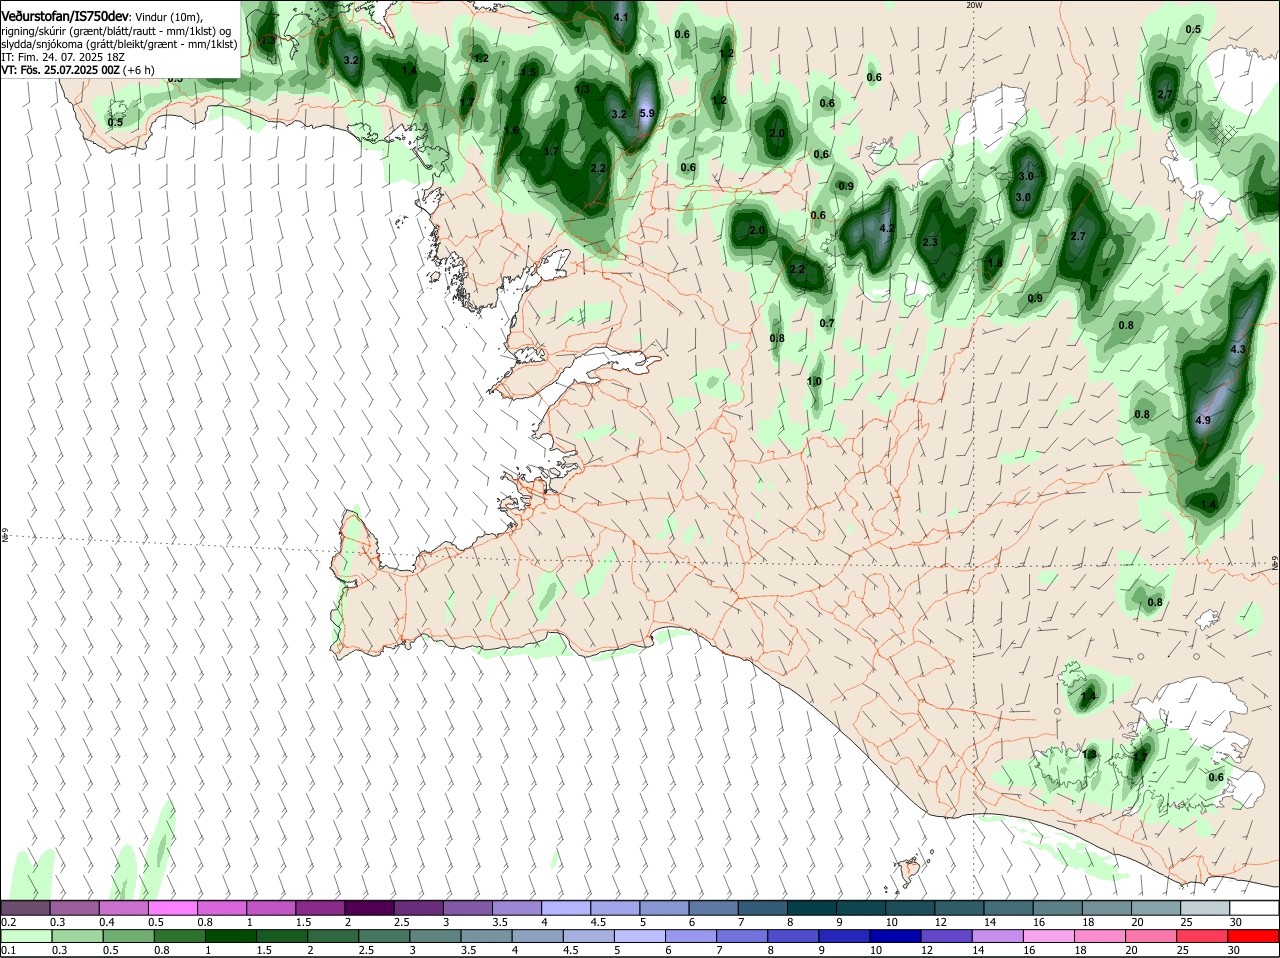Click the 5.9 precipitation value on the map

[646, 113]
